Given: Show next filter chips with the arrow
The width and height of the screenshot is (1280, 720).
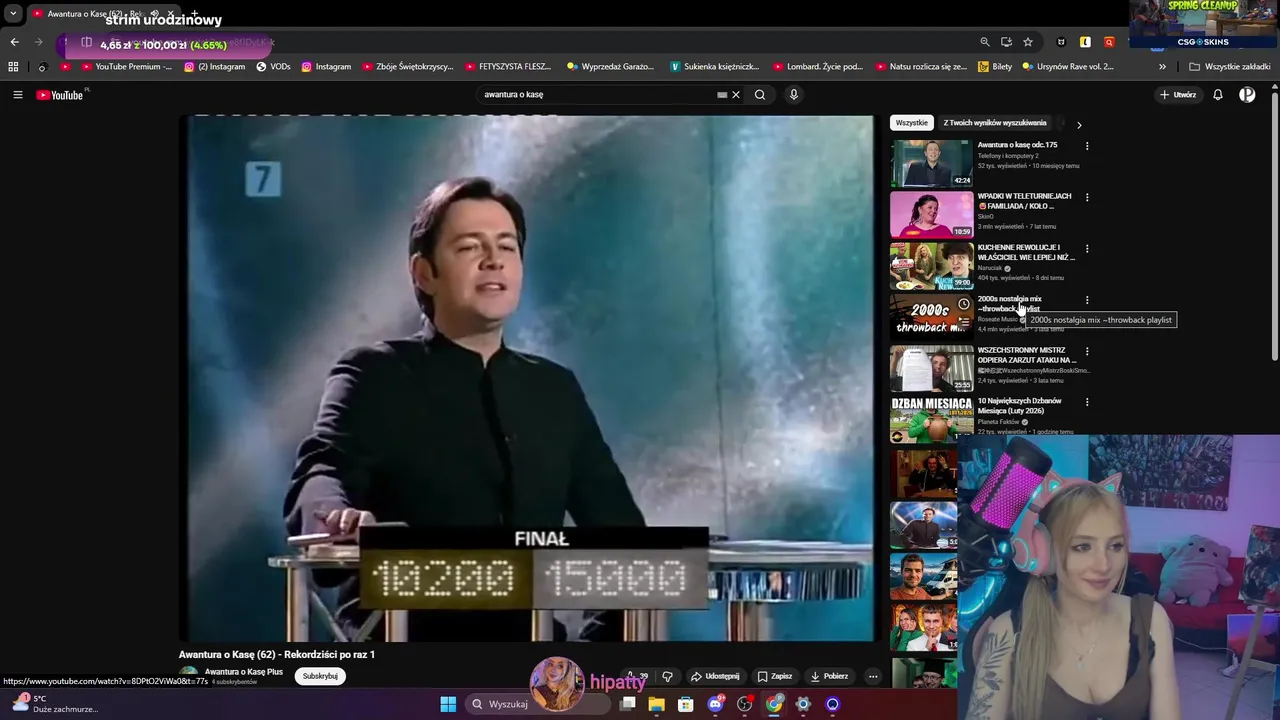Looking at the screenshot, I should [1079, 124].
